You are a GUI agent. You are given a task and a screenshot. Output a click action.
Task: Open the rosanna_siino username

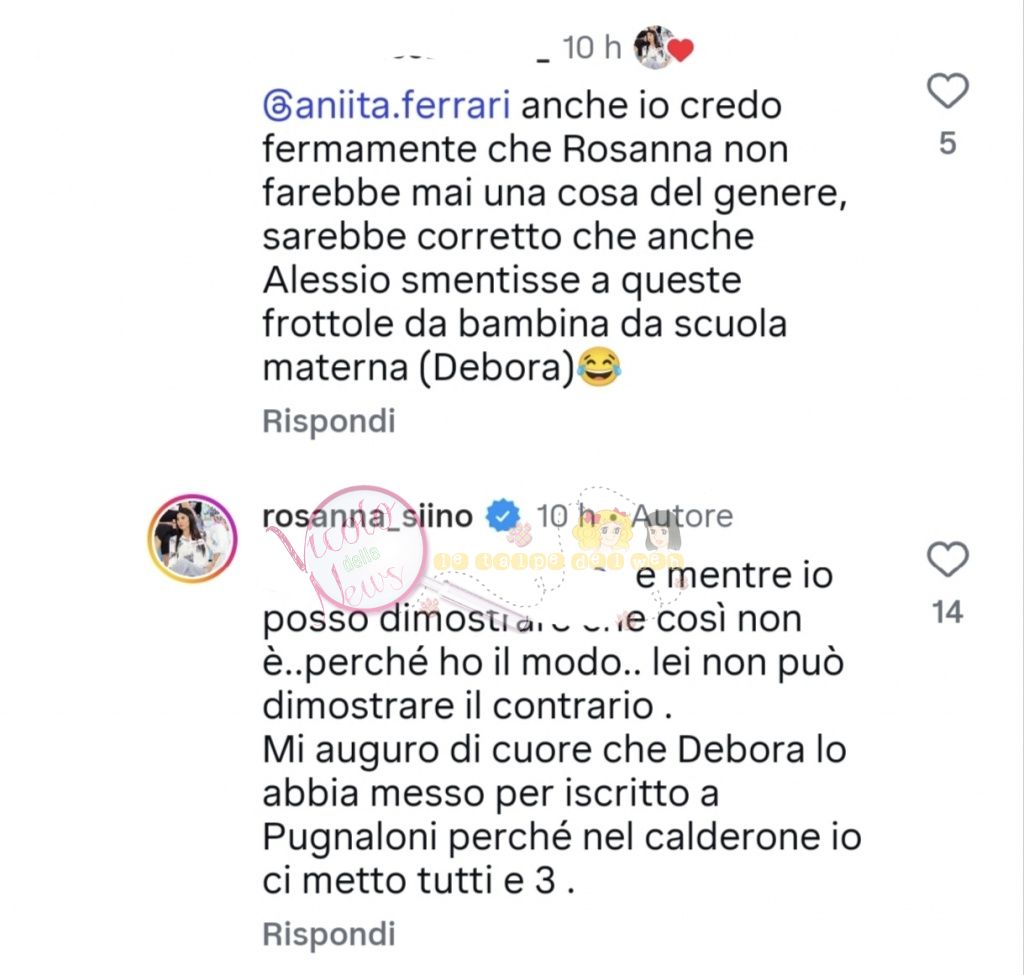[x=368, y=516]
